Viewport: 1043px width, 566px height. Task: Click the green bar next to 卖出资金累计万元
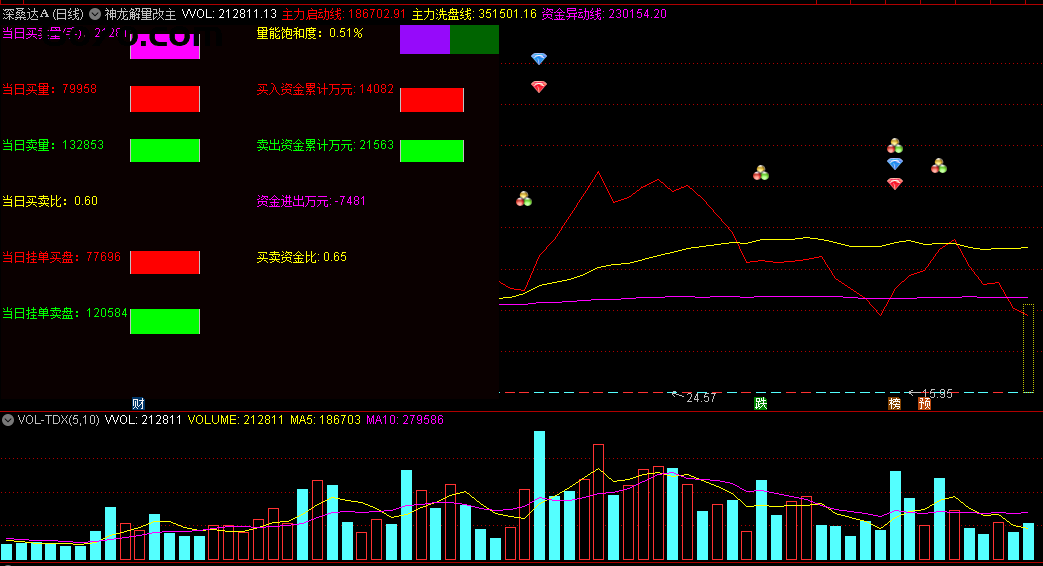432,151
